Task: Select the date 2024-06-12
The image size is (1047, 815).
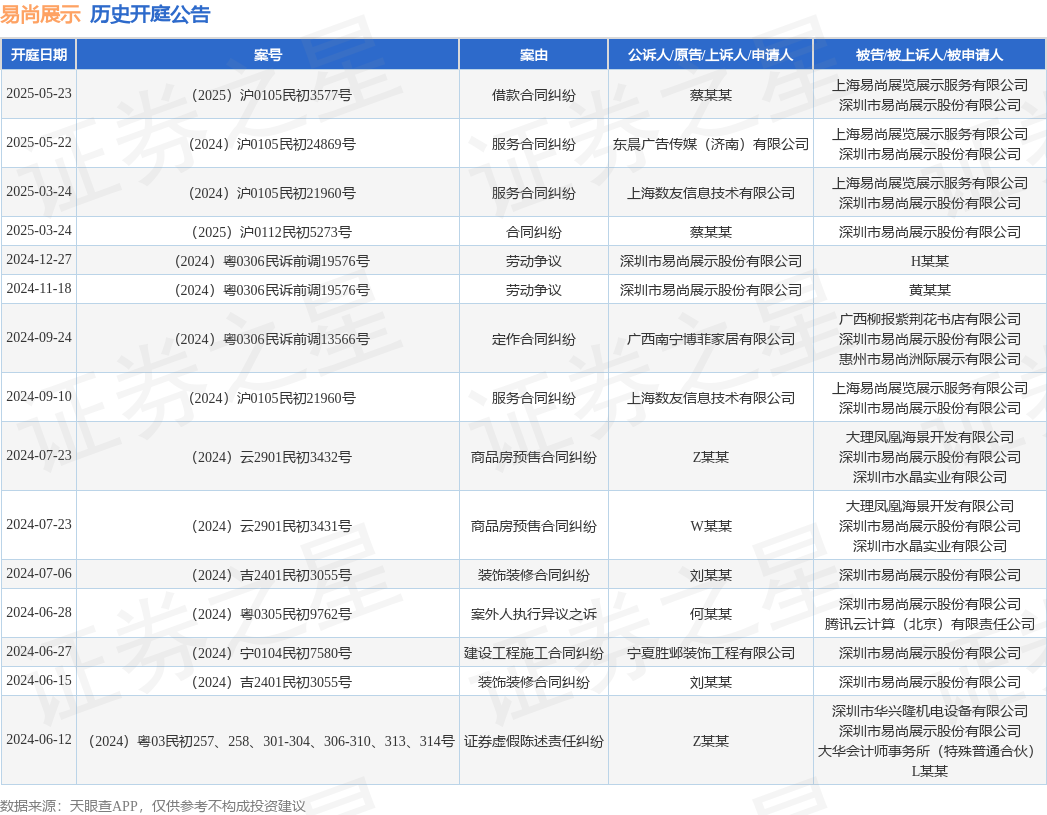Action: pos(39,740)
